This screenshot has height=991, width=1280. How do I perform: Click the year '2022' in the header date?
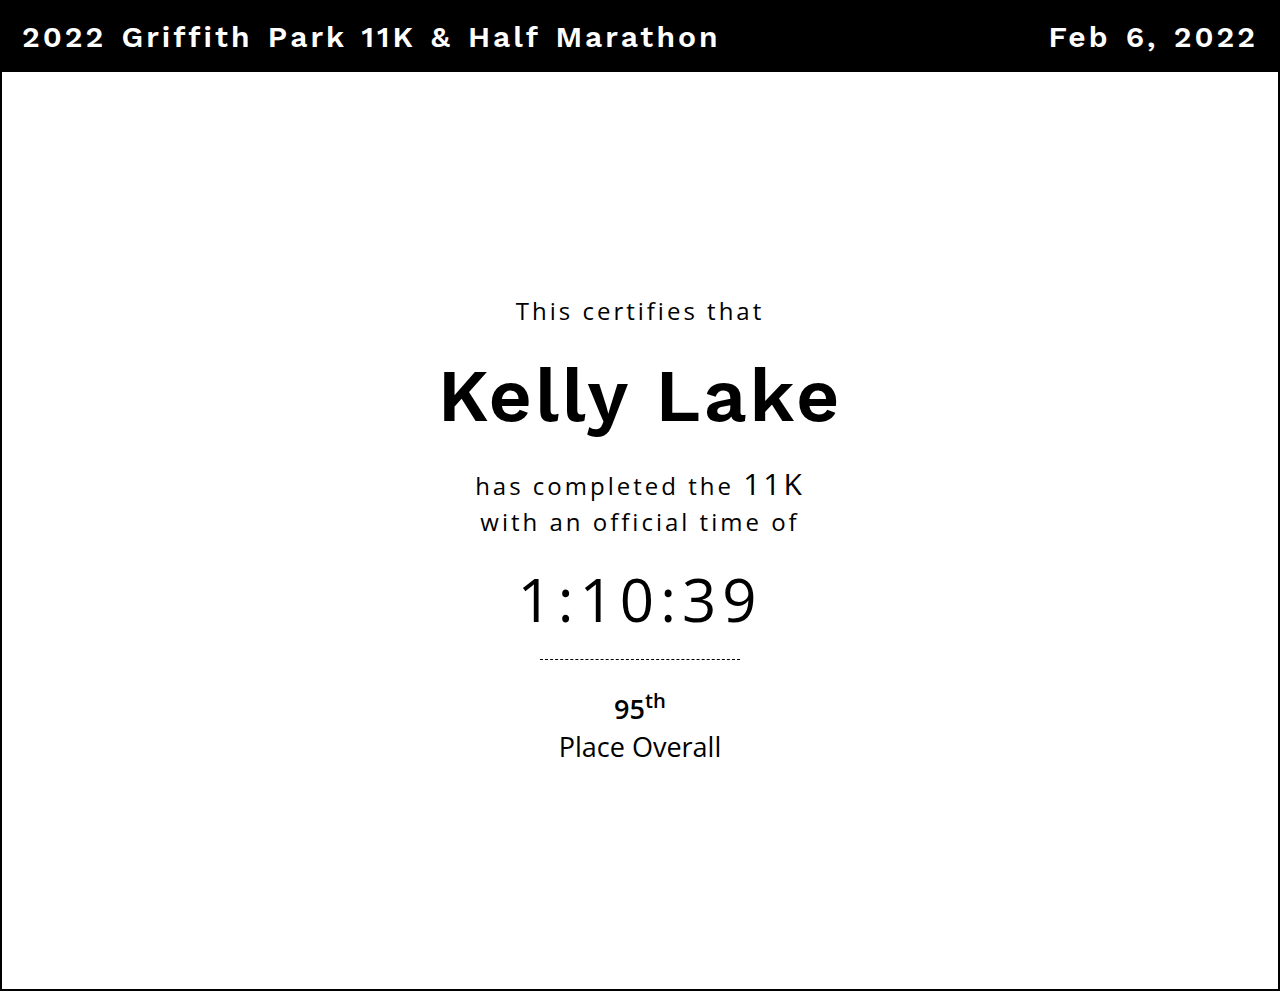(1214, 38)
